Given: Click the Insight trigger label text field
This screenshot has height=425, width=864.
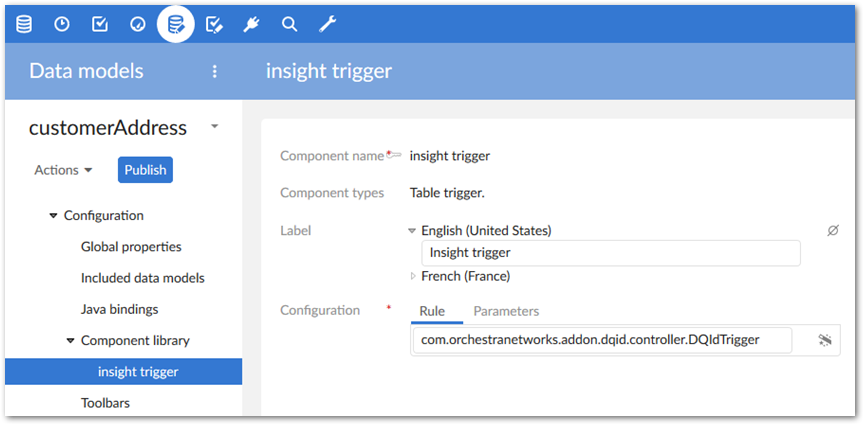Looking at the screenshot, I should (x=610, y=253).
